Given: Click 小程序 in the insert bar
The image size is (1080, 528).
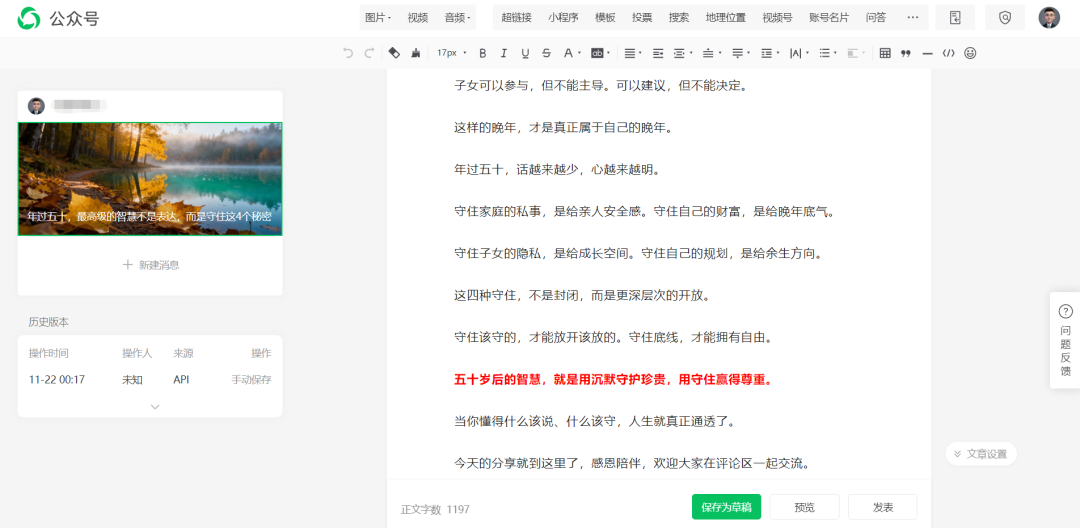Looking at the screenshot, I should click(x=563, y=18).
